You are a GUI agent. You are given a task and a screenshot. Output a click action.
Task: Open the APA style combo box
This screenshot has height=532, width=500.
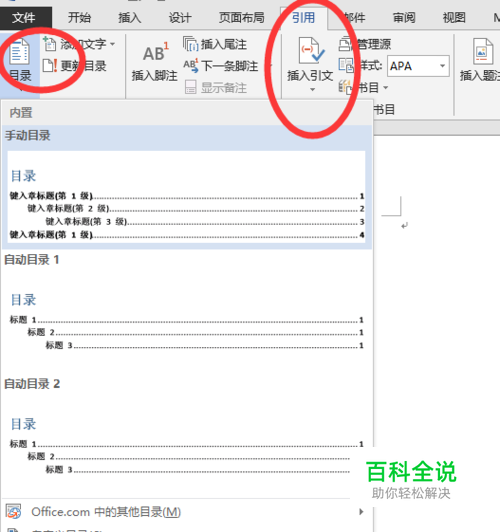pos(418,66)
